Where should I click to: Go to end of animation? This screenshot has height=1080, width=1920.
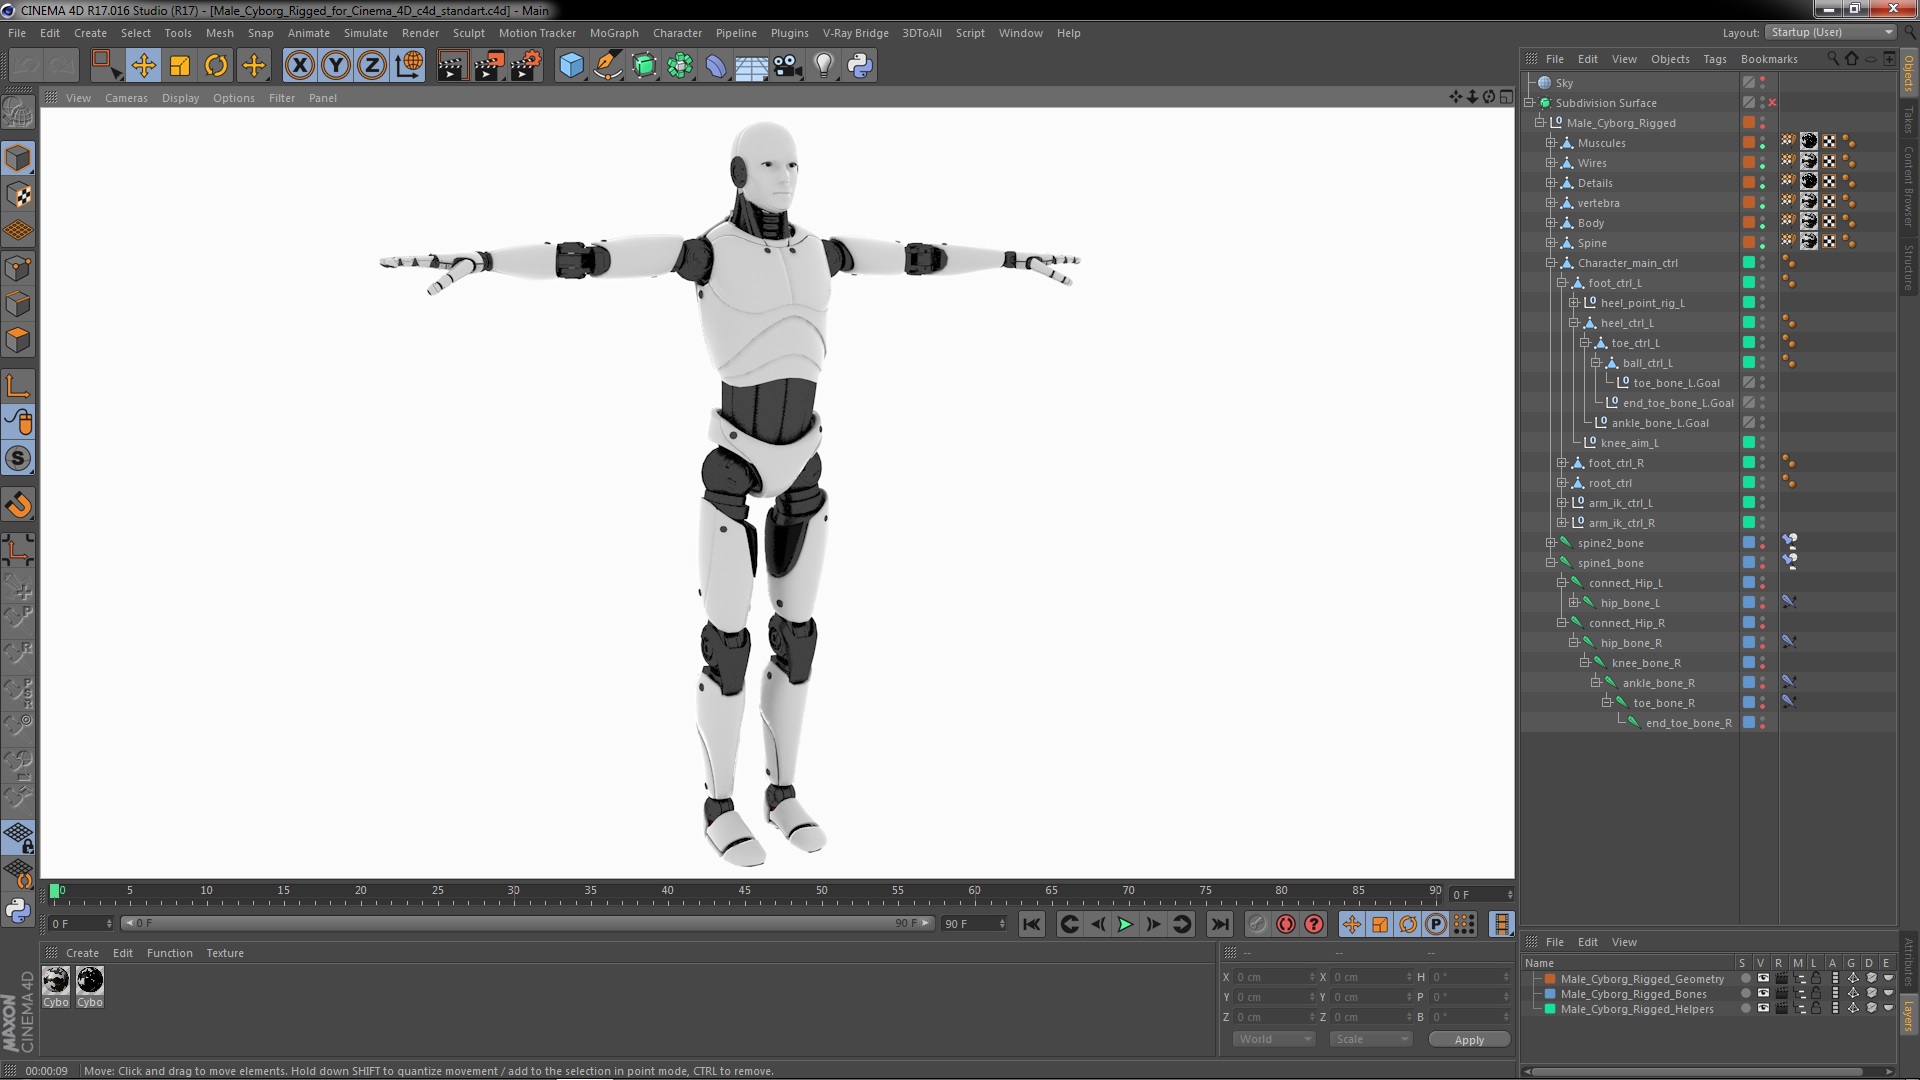point(1220,925)
